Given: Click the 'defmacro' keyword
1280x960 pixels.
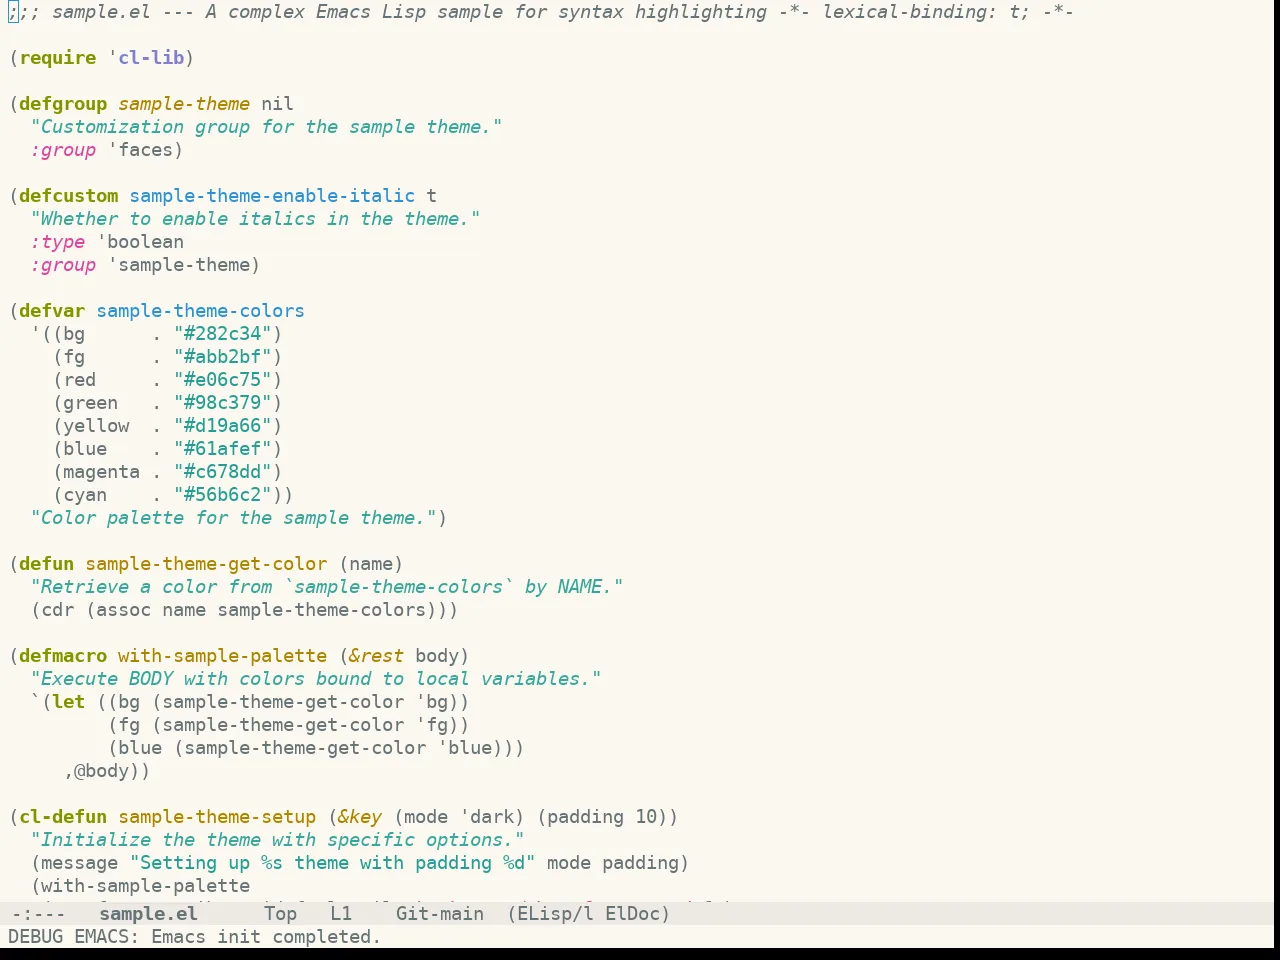Looking at the screenshot, I should (63, 656).
